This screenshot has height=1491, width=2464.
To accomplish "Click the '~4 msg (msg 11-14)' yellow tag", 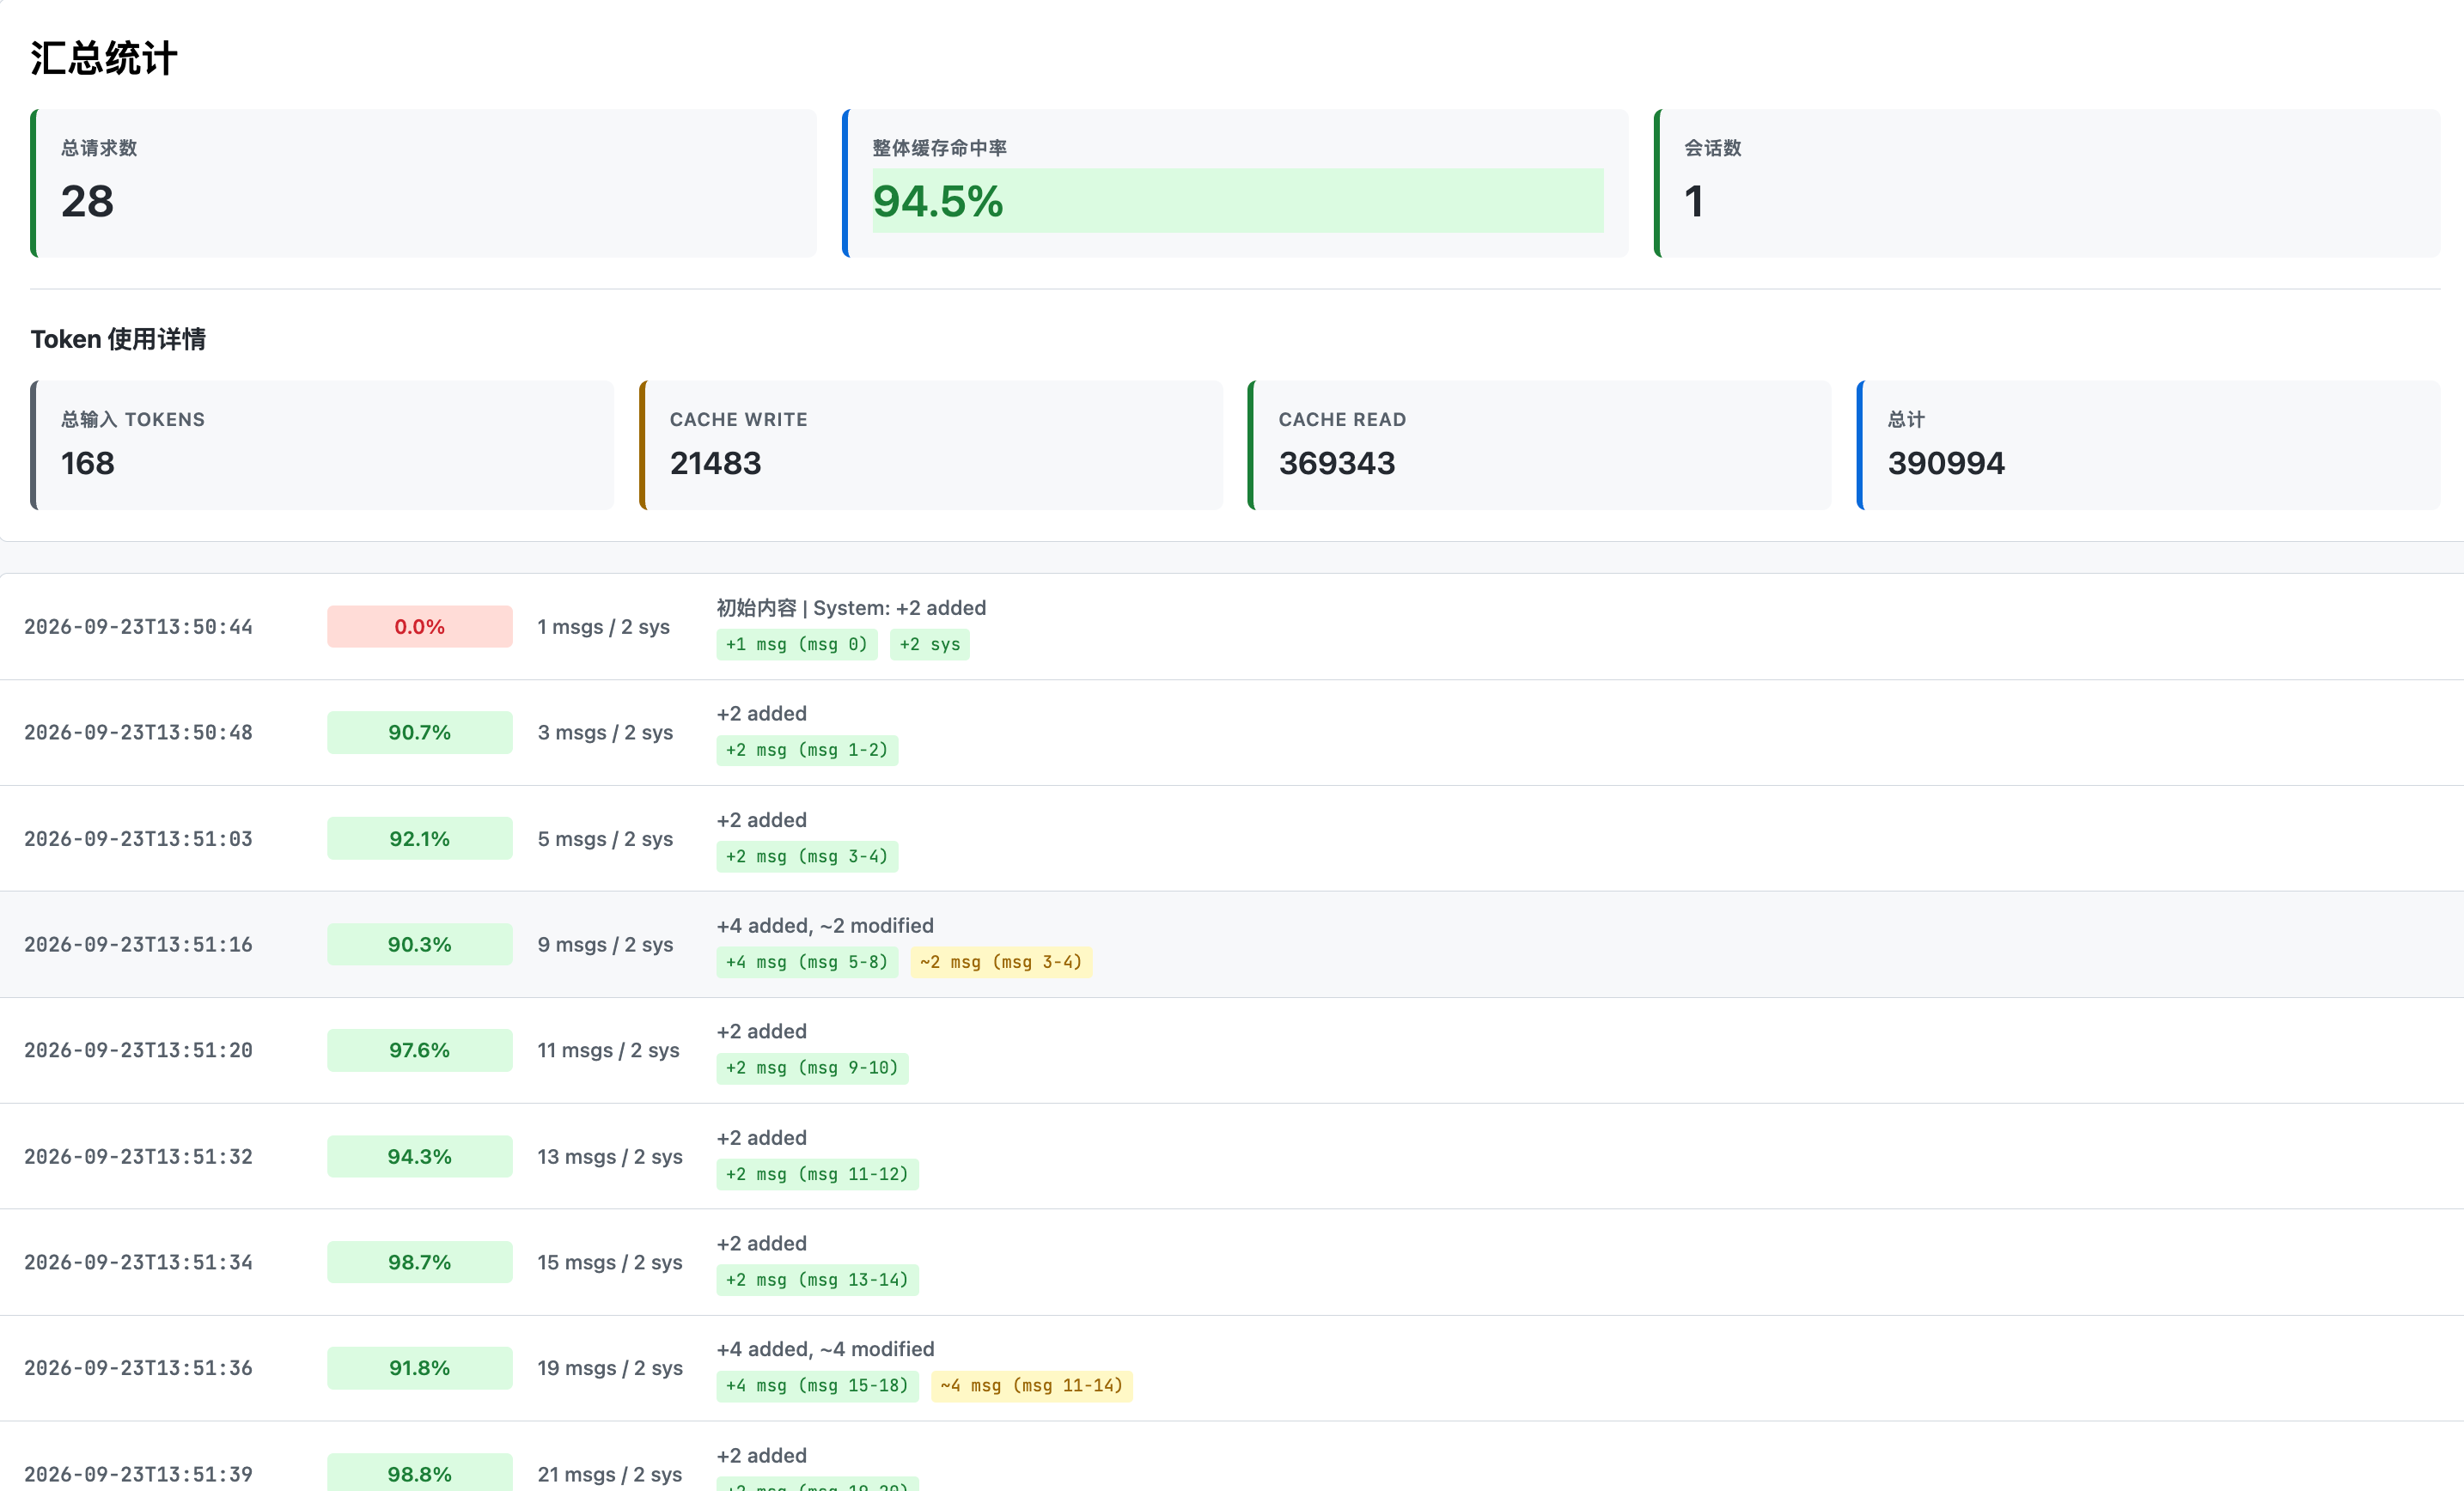I will 1031,1386.
